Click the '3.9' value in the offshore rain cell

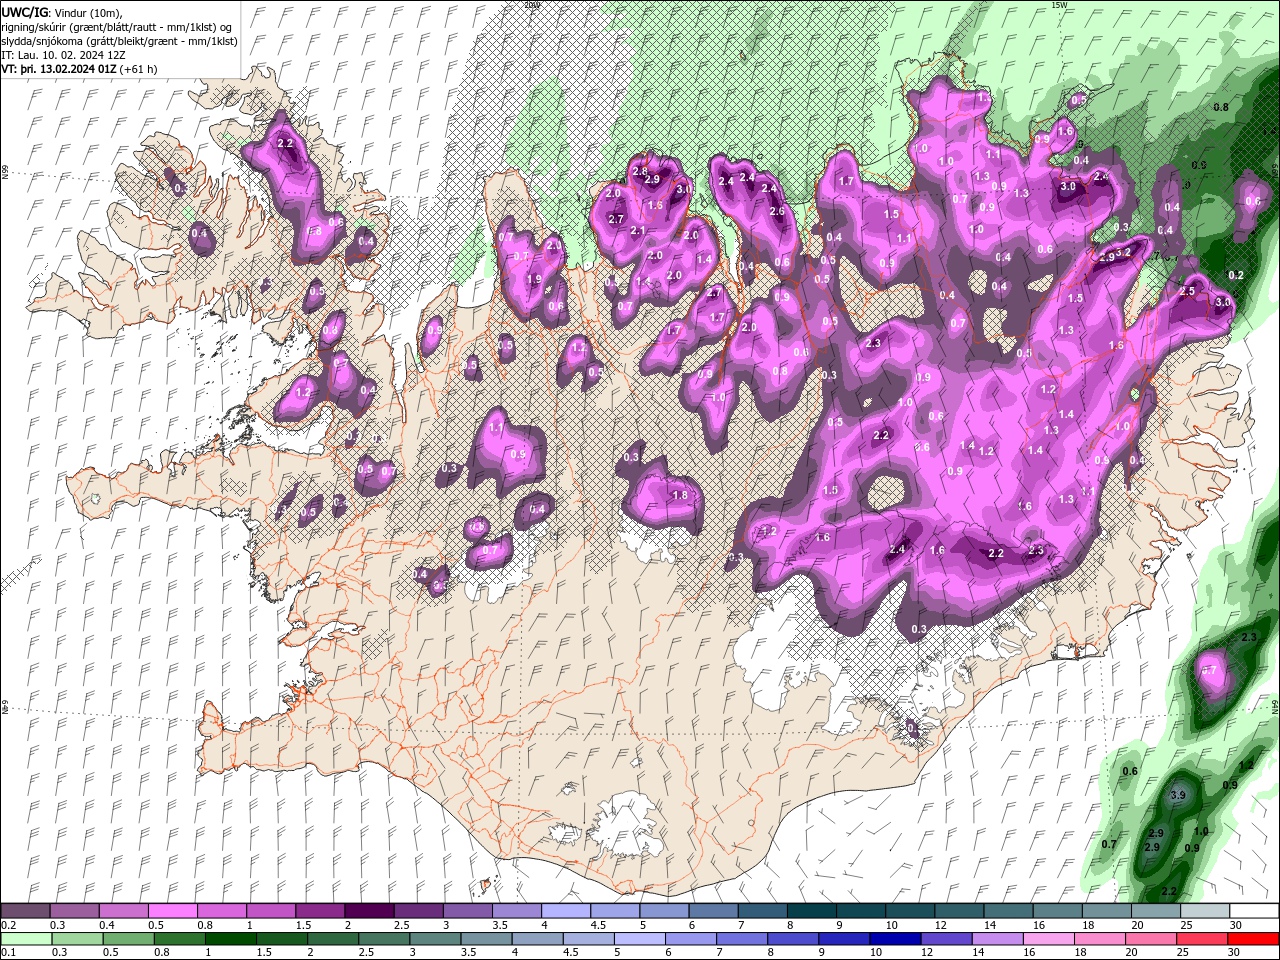(x=1177, y=795)
